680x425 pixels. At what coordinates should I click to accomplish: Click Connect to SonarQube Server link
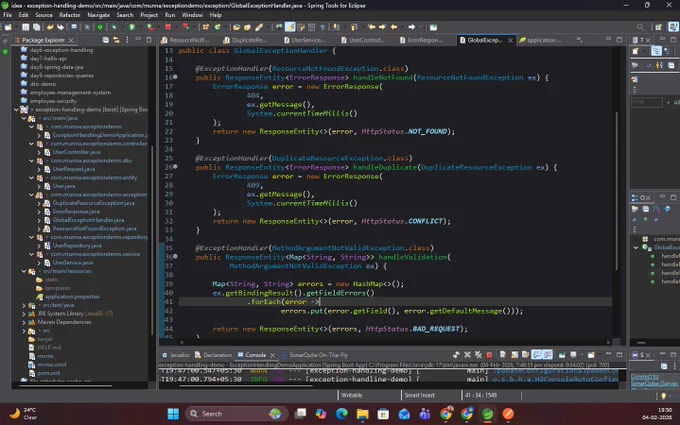click(654, 380)
